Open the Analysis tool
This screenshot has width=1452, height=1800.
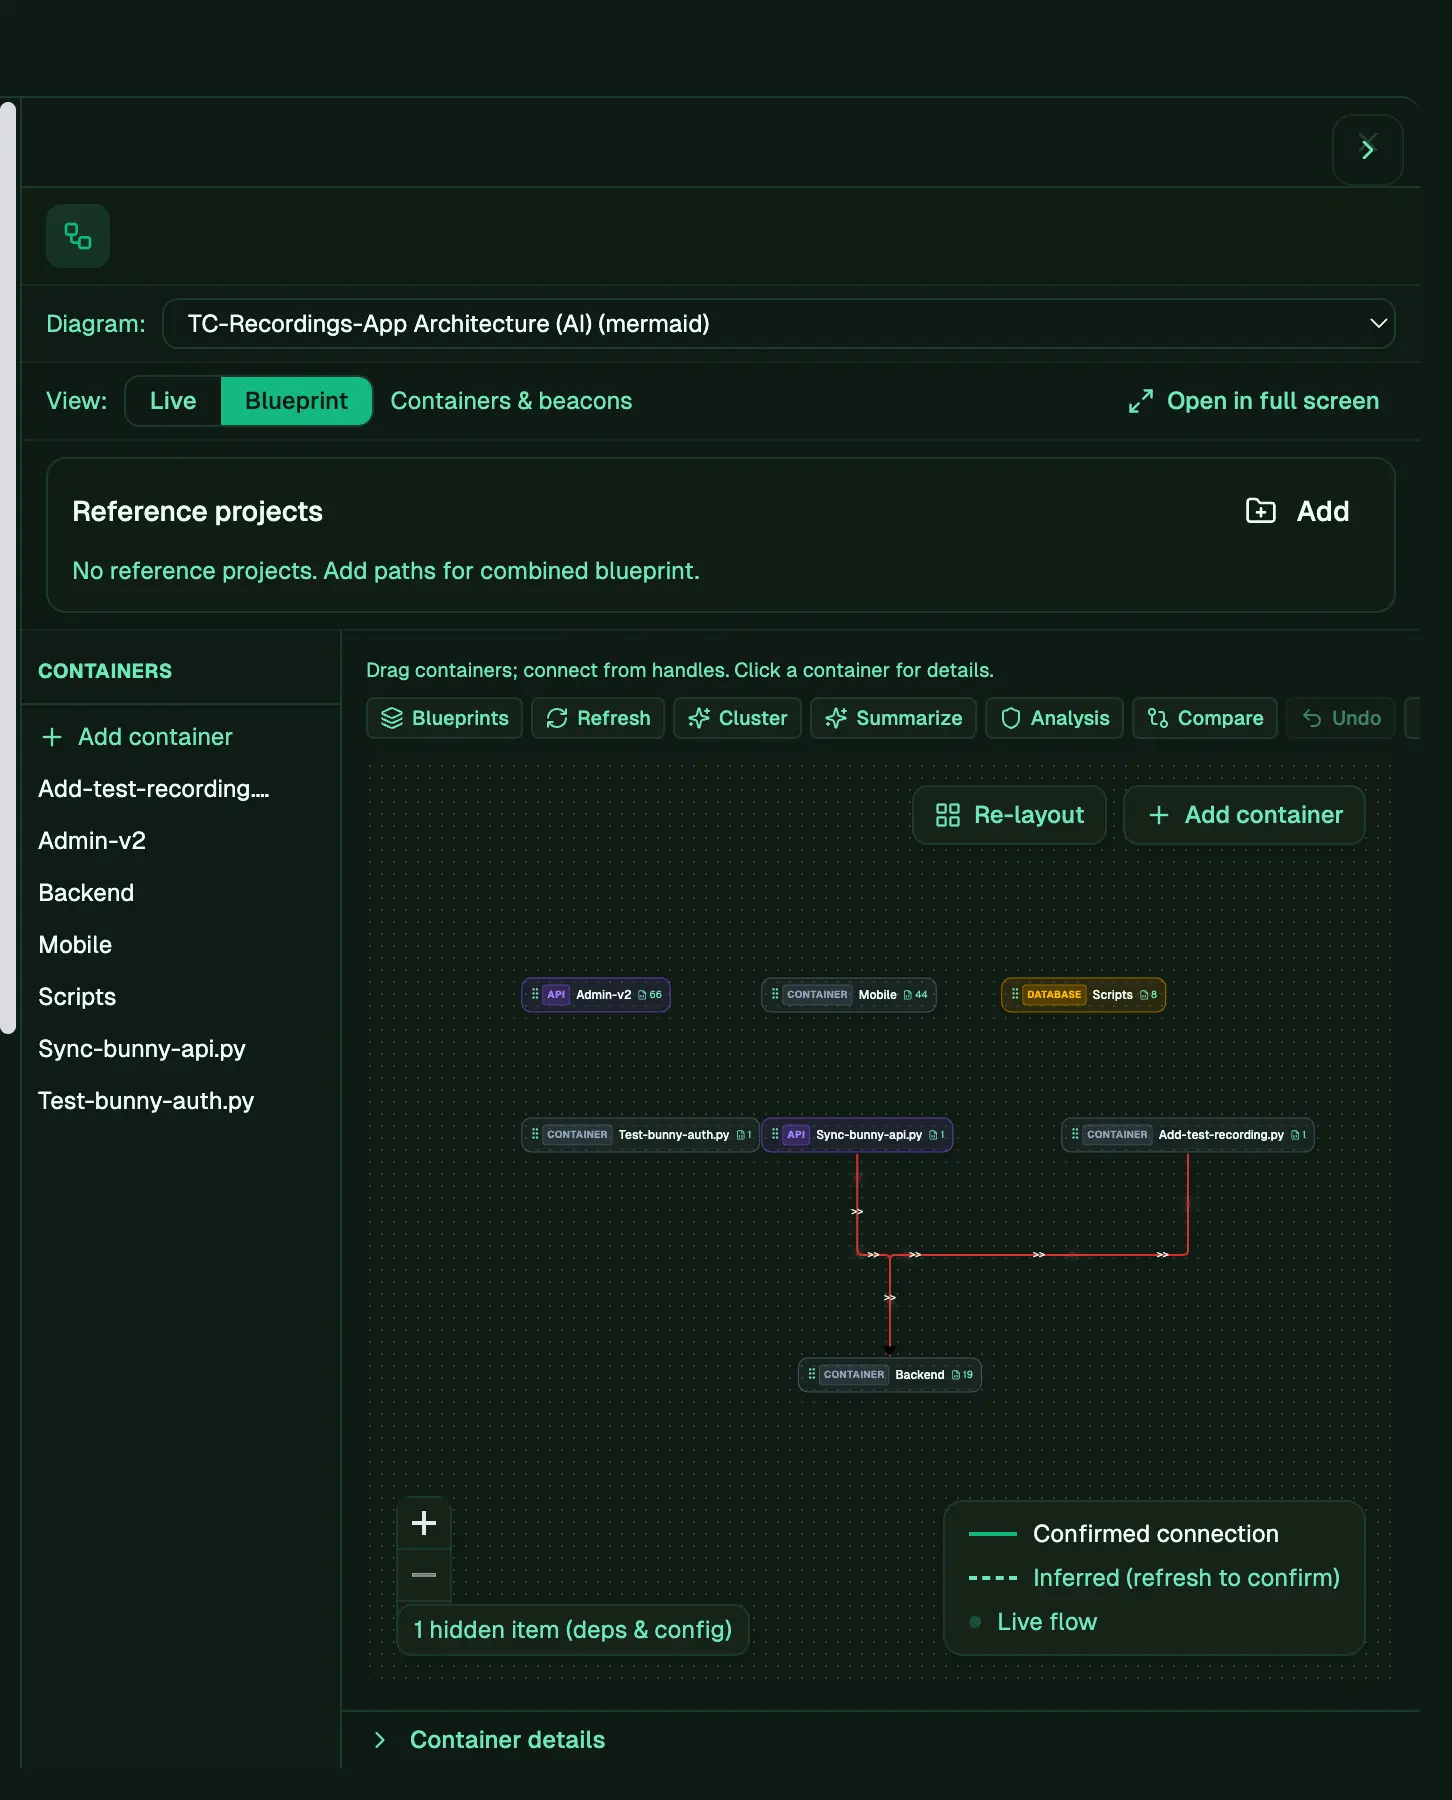[x=1055, y=718]
